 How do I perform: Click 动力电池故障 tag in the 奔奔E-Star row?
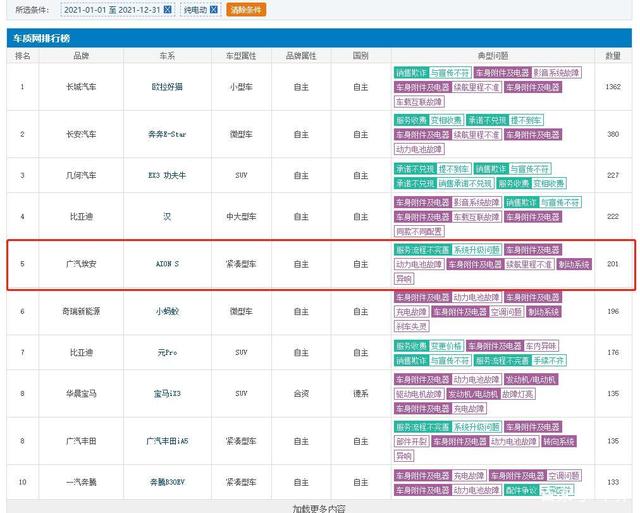(419, 149)
